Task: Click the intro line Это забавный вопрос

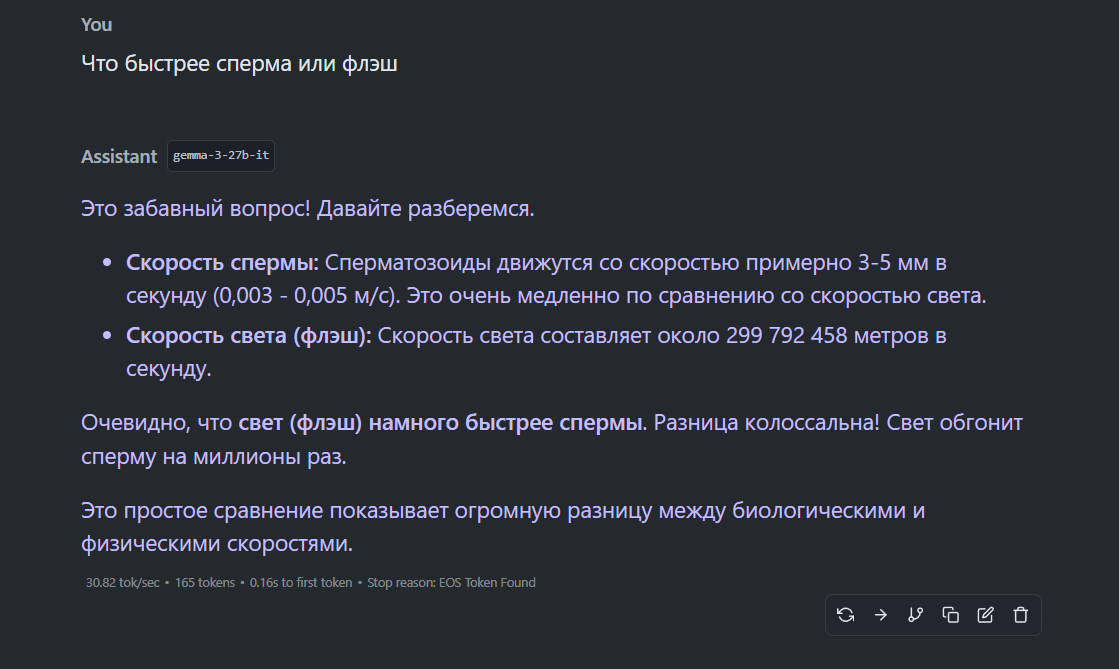Action: pos(308,208)
